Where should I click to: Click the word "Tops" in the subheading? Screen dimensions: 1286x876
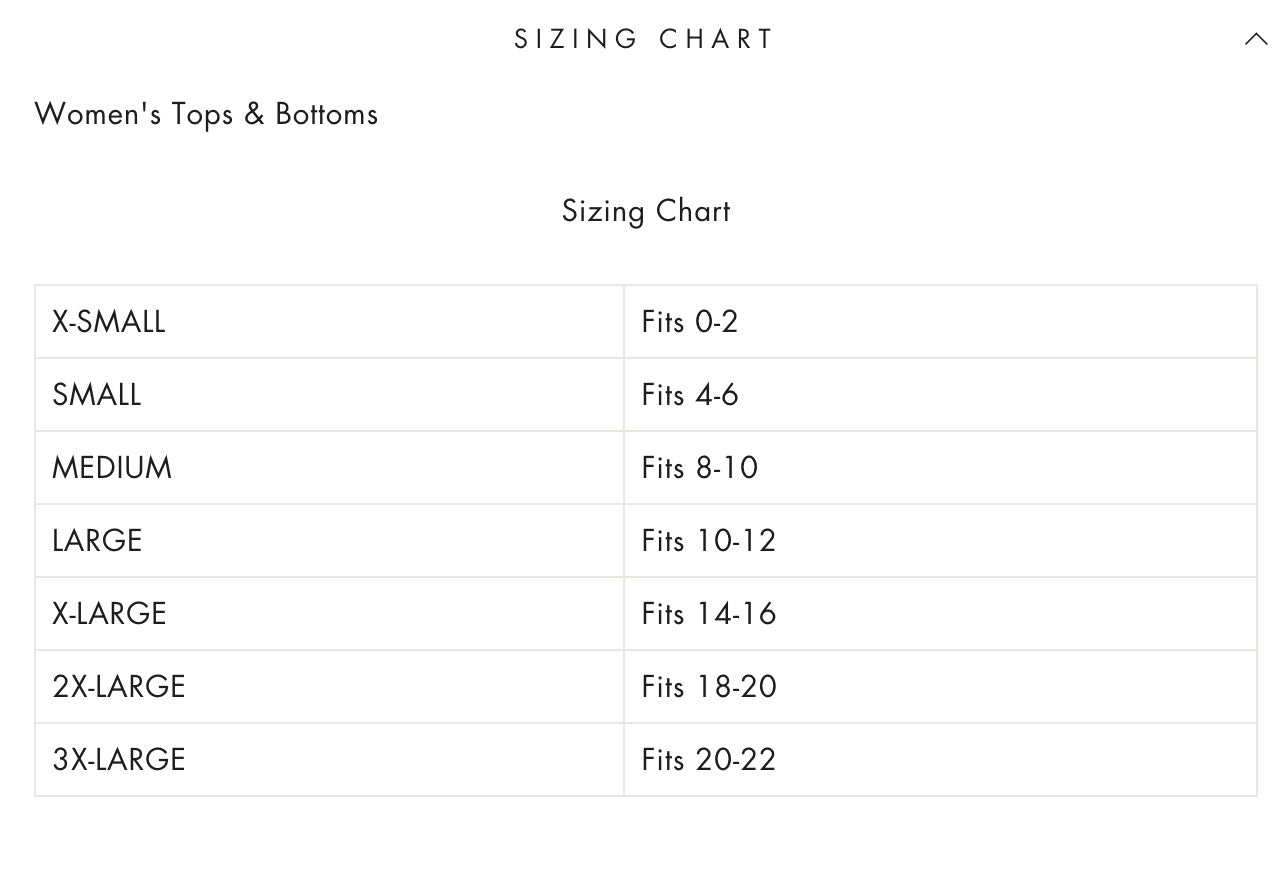tap(202, 114)
